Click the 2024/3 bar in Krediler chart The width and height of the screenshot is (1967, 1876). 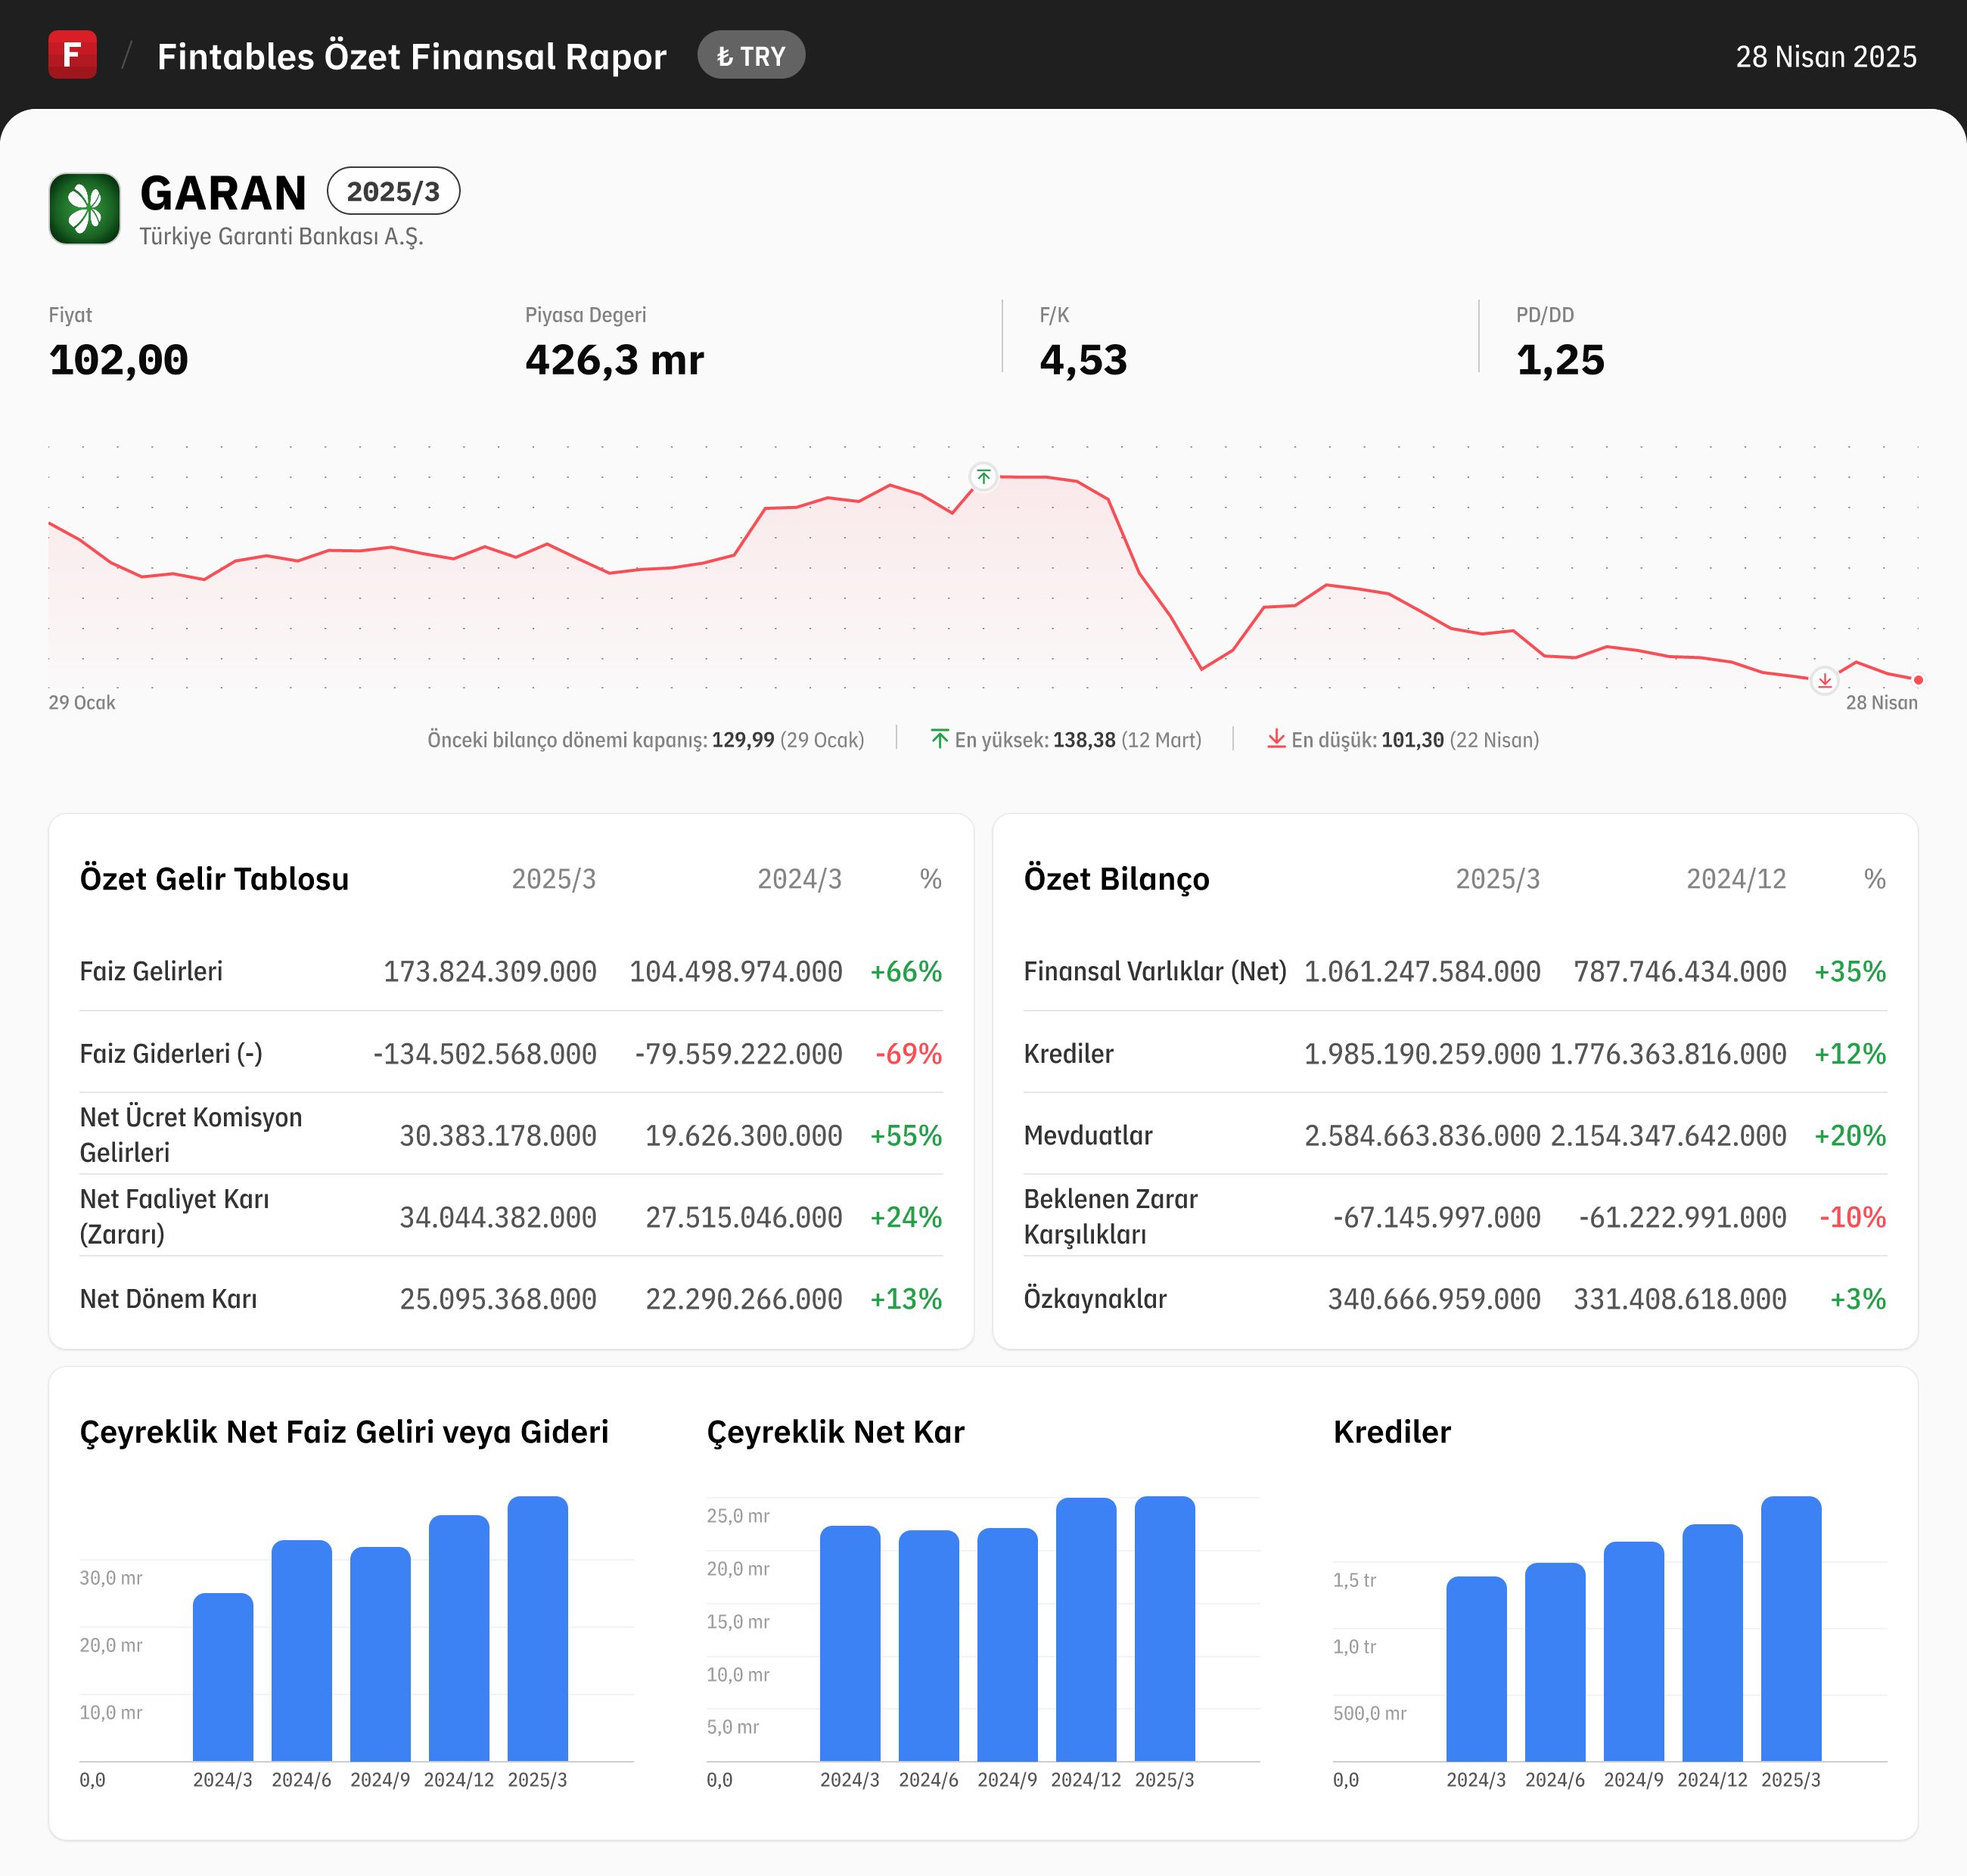tap(1476, 1669)
